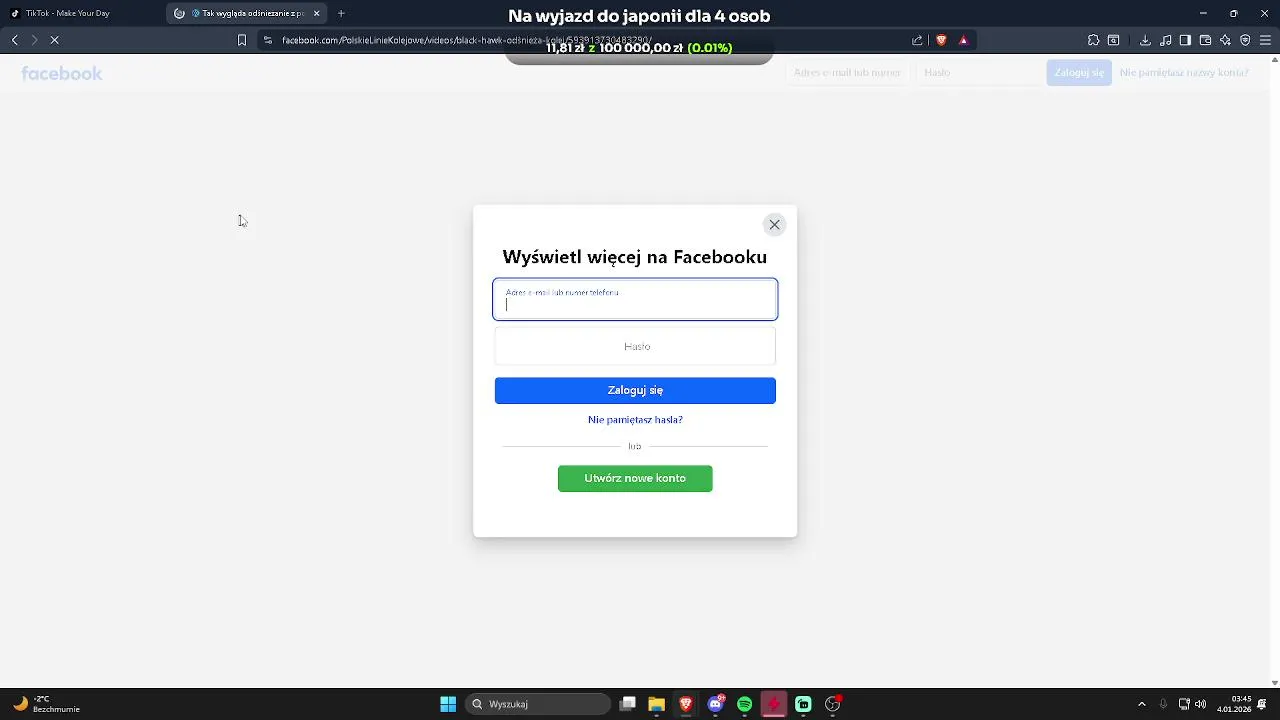Screen dimensions: 1280x720
Task: Close the Facebook login dialog
Action: pyautogui.click(x=774, y=225)
